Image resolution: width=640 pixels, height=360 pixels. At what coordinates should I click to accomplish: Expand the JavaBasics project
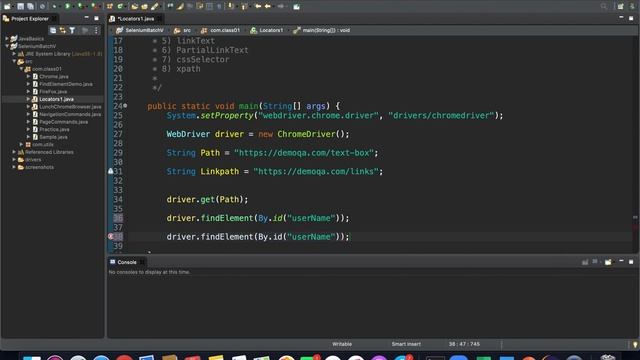7,38
